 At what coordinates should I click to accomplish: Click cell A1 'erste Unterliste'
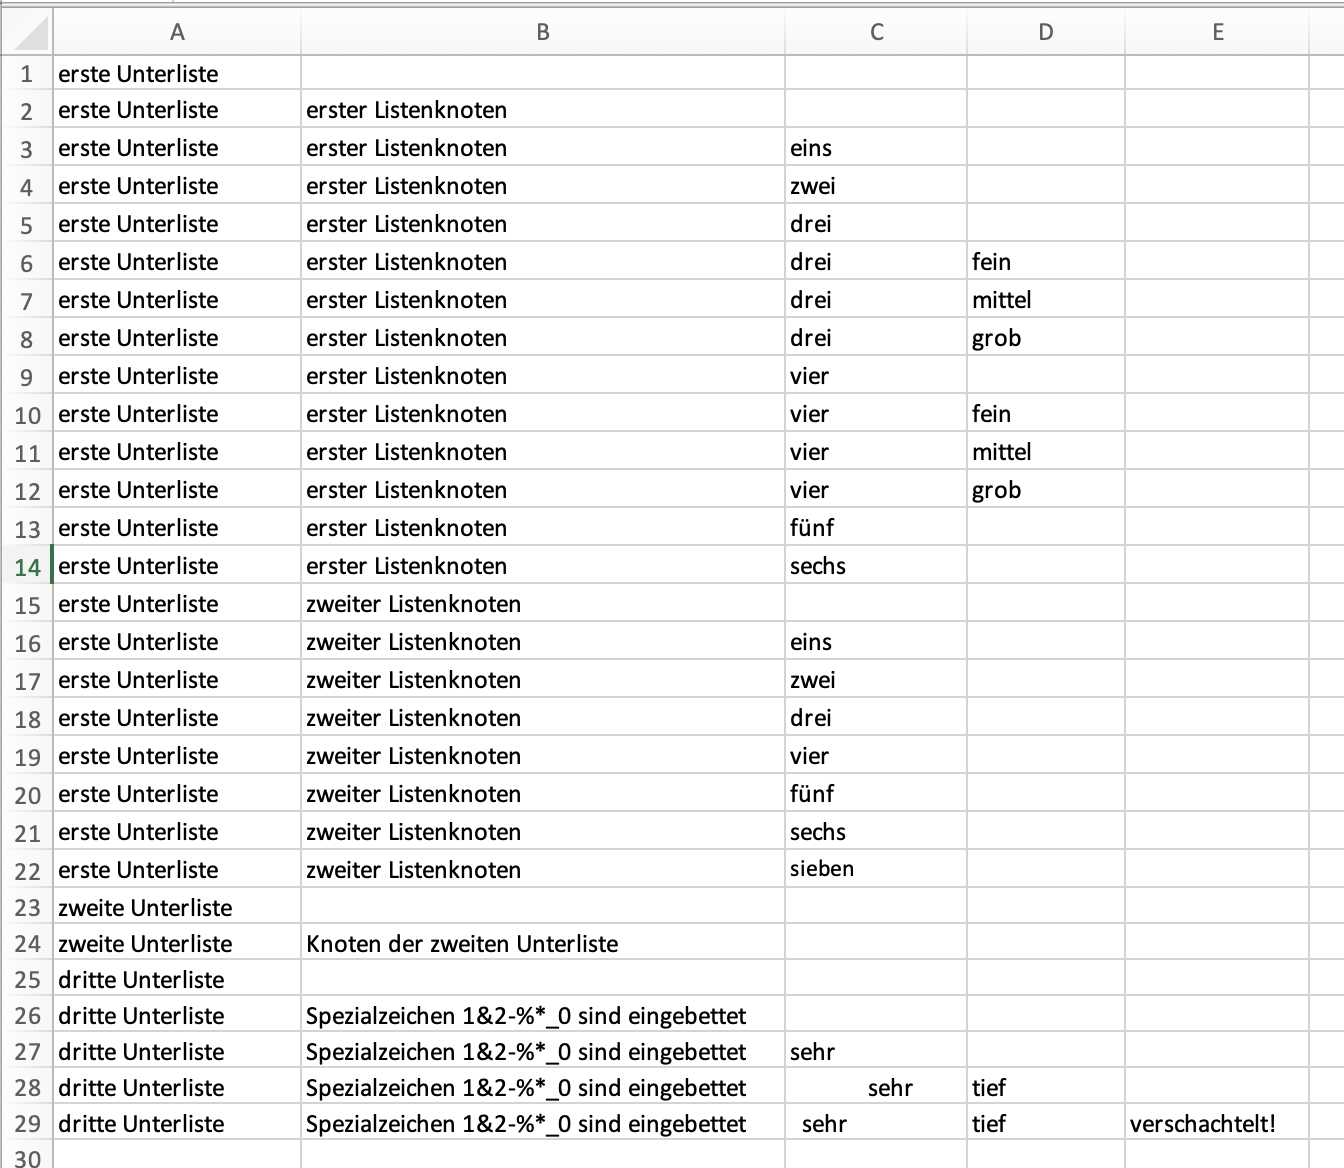click(x=177, y=73)
